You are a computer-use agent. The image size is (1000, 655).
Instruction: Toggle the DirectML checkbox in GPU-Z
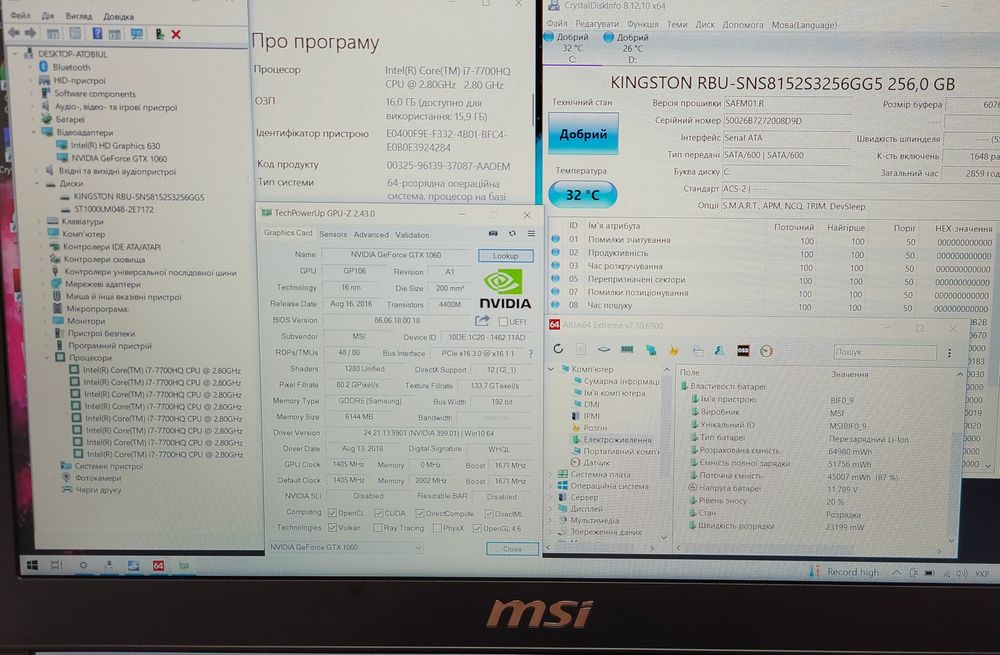(x=489, y=513)
